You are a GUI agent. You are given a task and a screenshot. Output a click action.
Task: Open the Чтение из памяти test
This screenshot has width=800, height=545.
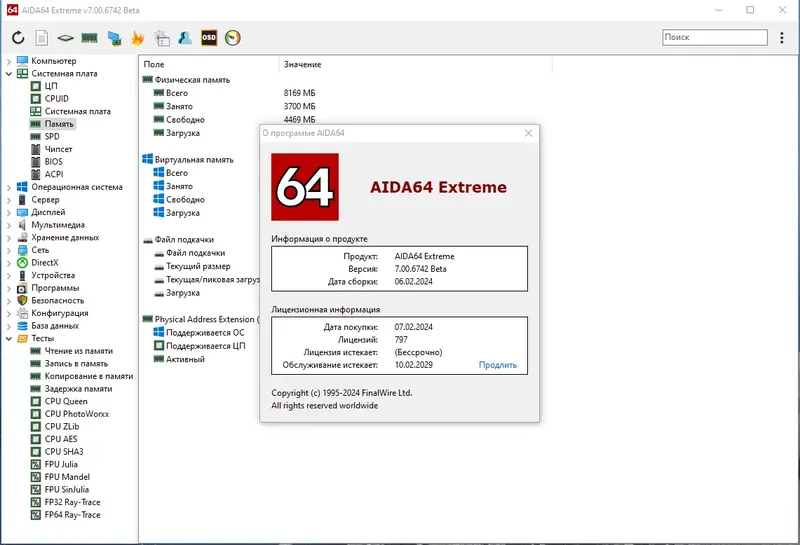[x=79, y=351]
